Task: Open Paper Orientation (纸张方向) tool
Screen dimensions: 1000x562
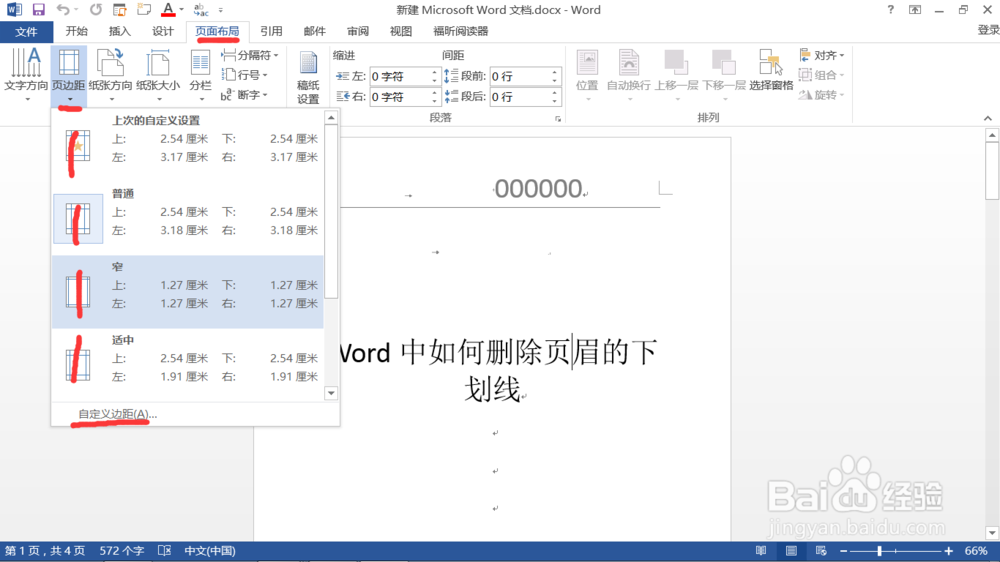Action: [x=110, y=75]
